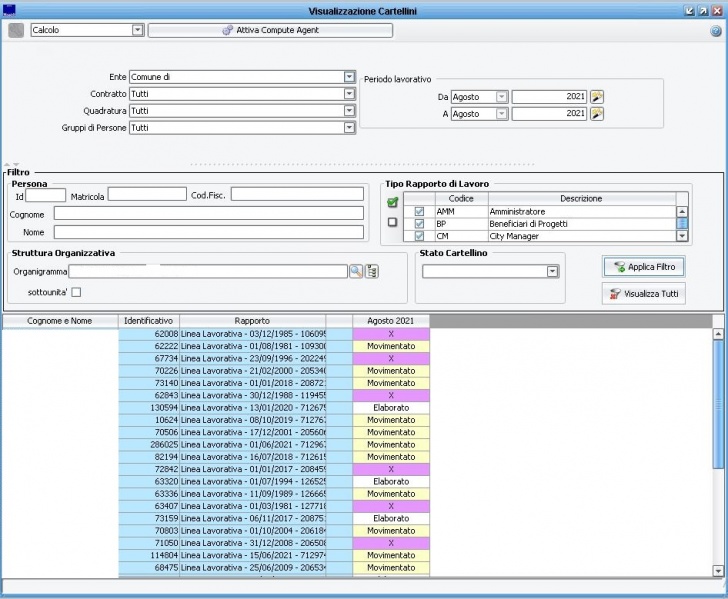The image size is (728, 599).
Task: Click the deselect-all empty box icon
Action: 393,222
